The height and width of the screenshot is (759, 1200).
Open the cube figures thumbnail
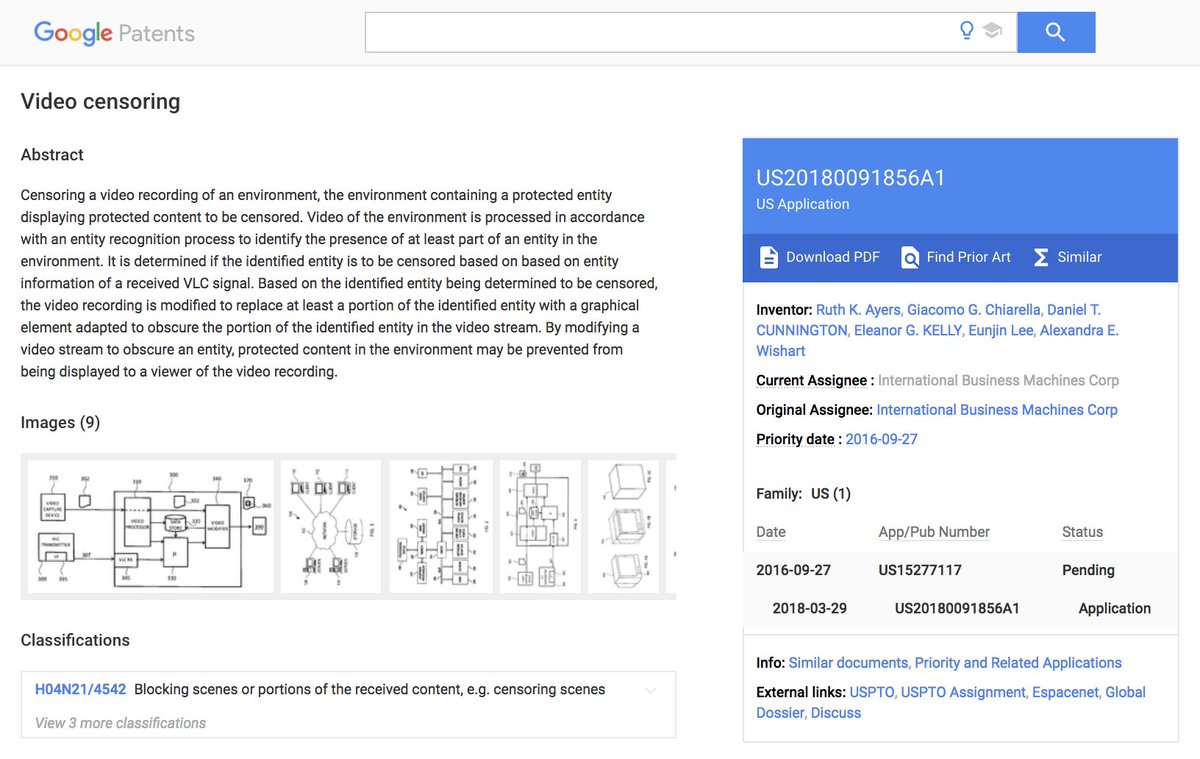(x=623, y=526)
